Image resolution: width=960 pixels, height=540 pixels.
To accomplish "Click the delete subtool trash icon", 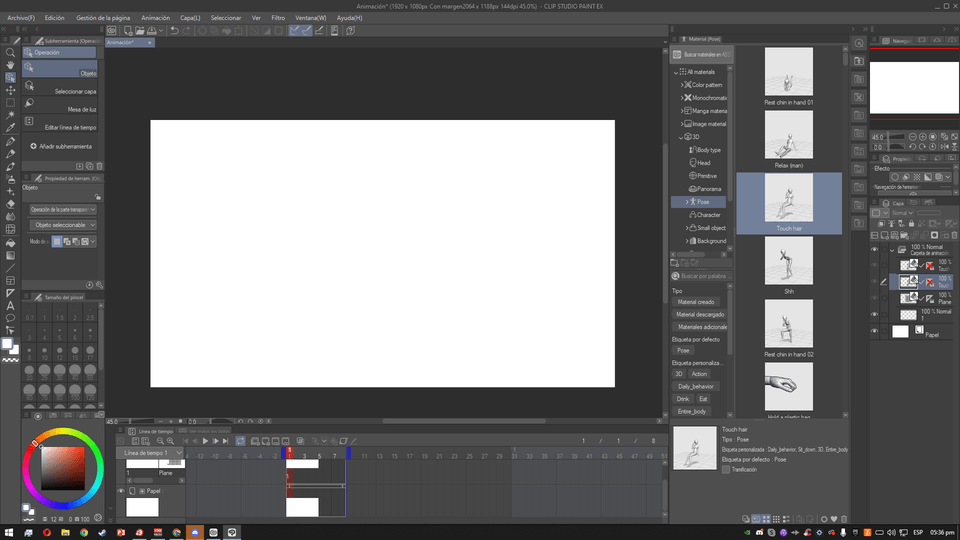I will click(x=99, y=166).
